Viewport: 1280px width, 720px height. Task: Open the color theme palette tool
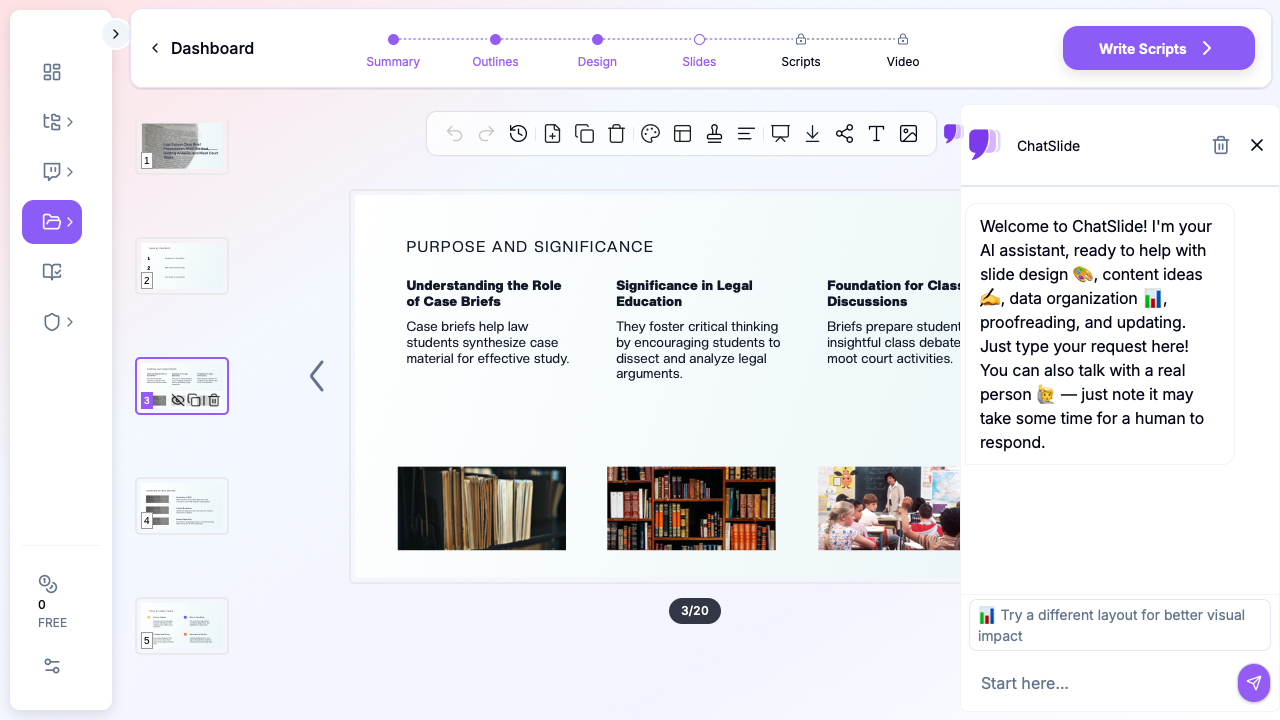pos(650,134)
